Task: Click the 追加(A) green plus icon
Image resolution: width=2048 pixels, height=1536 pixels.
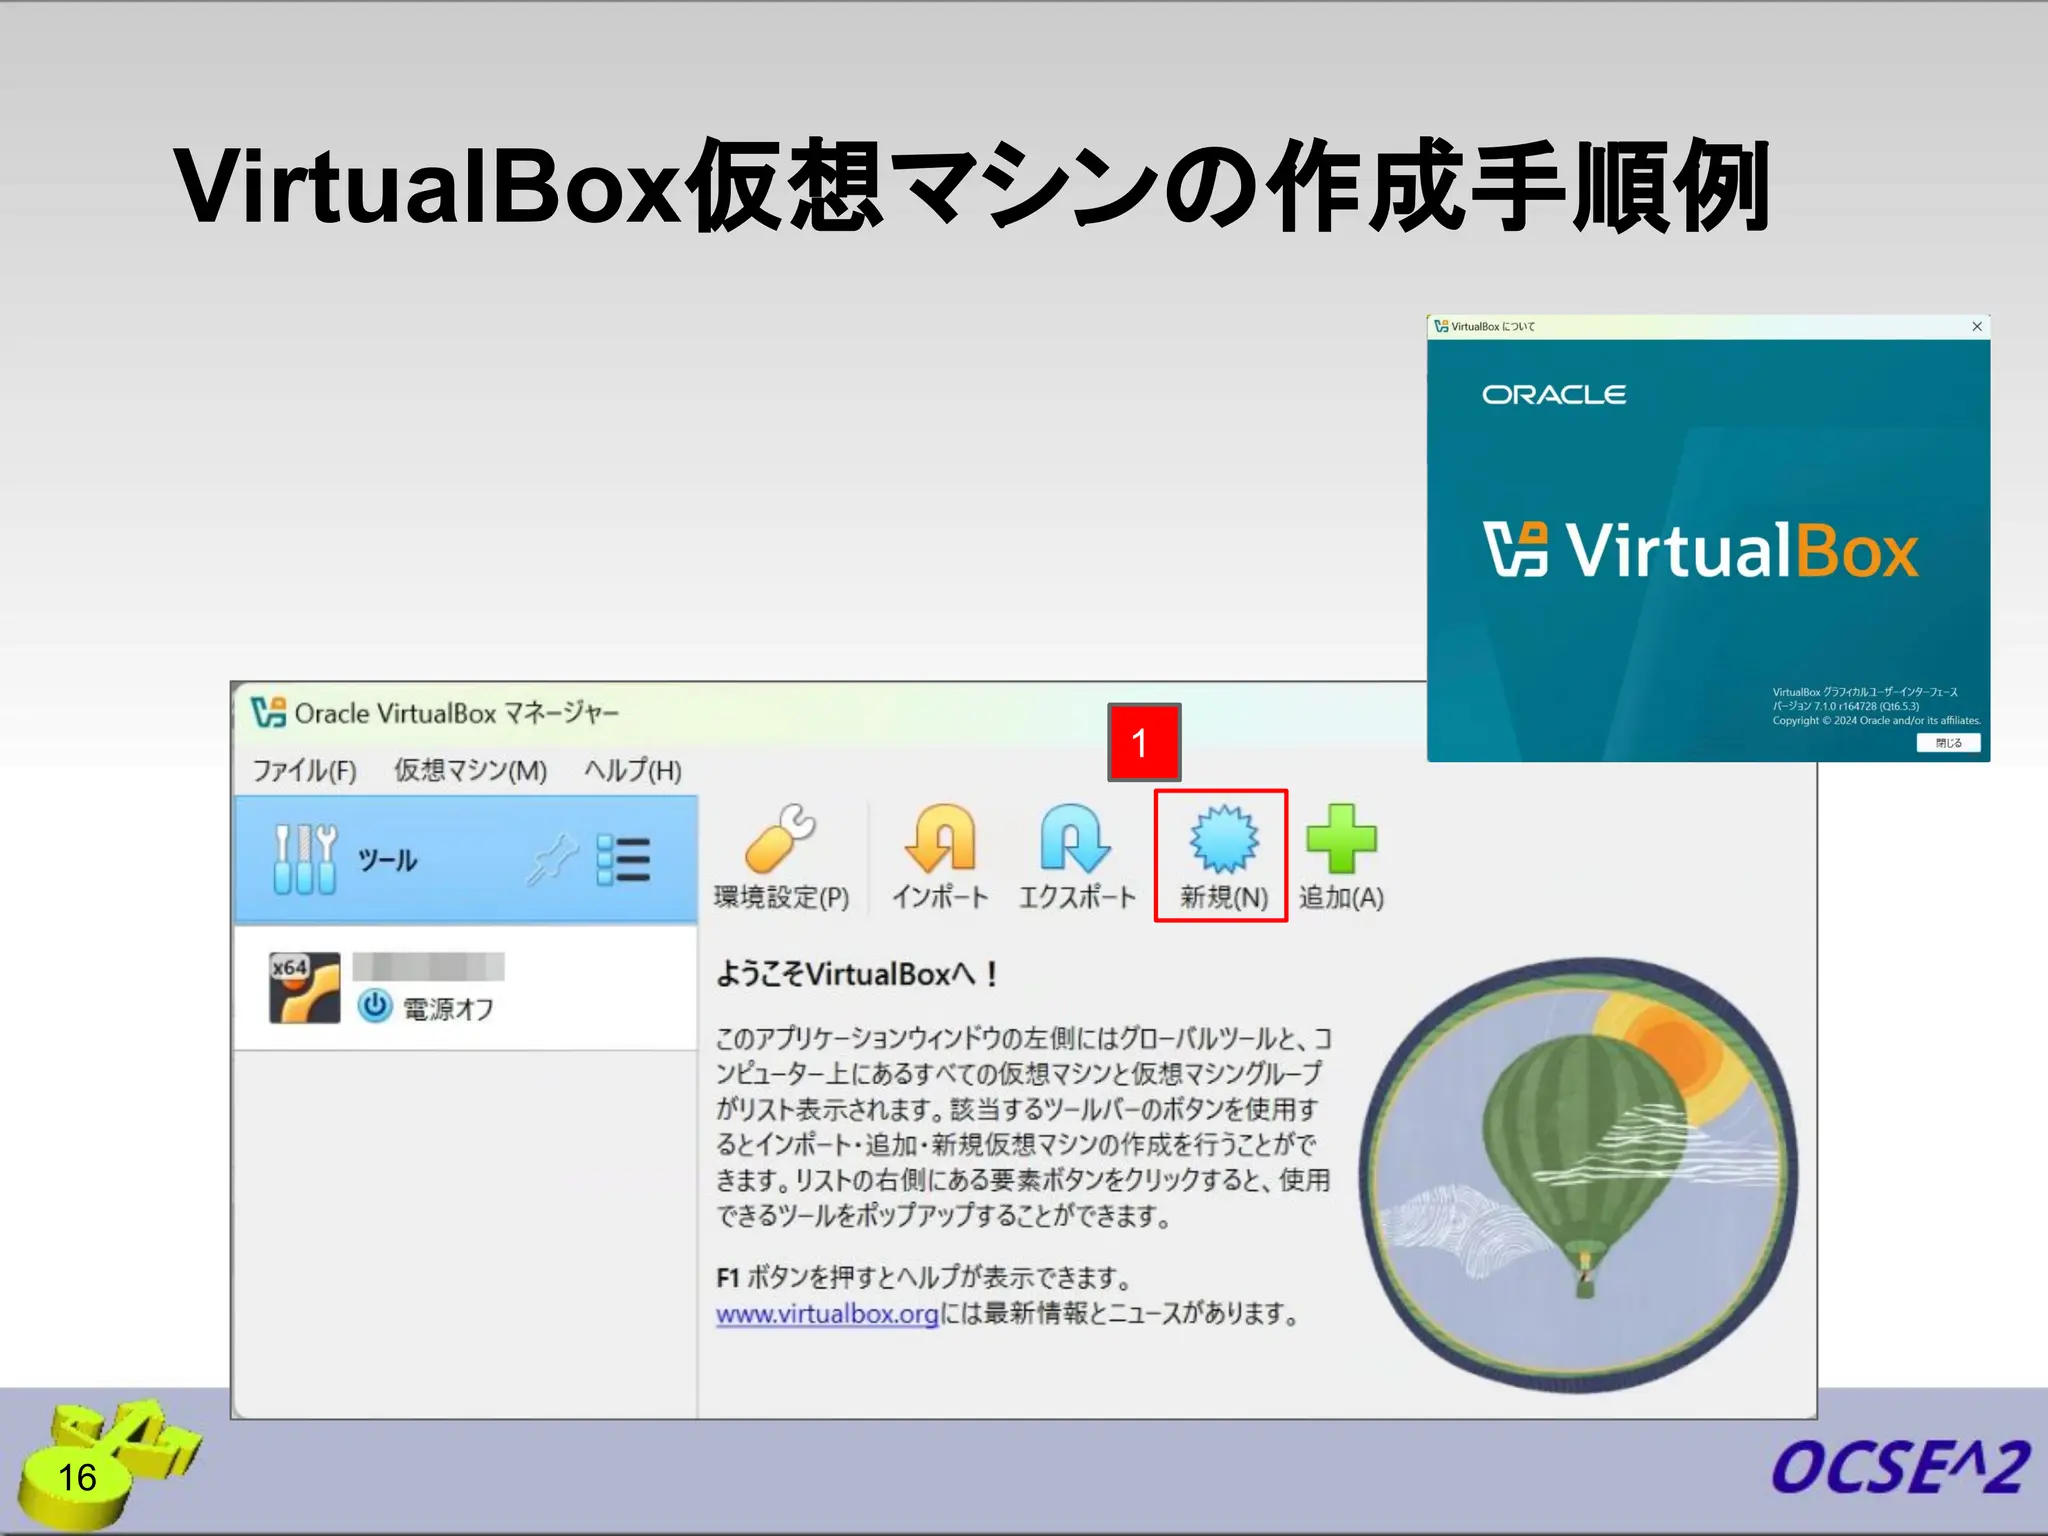Action: (x=1341, y=838)
